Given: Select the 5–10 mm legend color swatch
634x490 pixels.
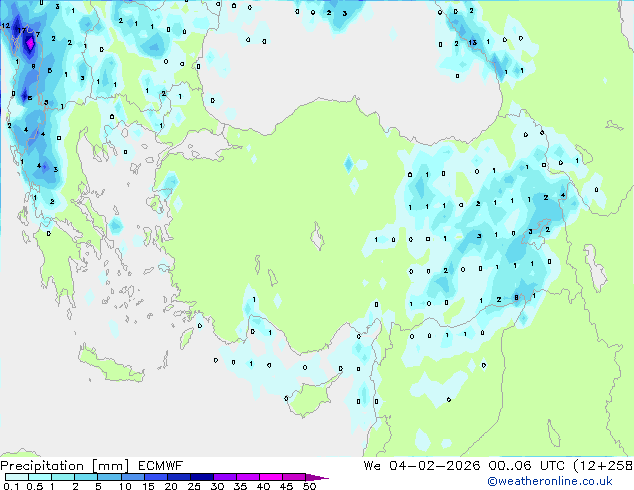Looking at the screenshot, I should click(109, 477).
